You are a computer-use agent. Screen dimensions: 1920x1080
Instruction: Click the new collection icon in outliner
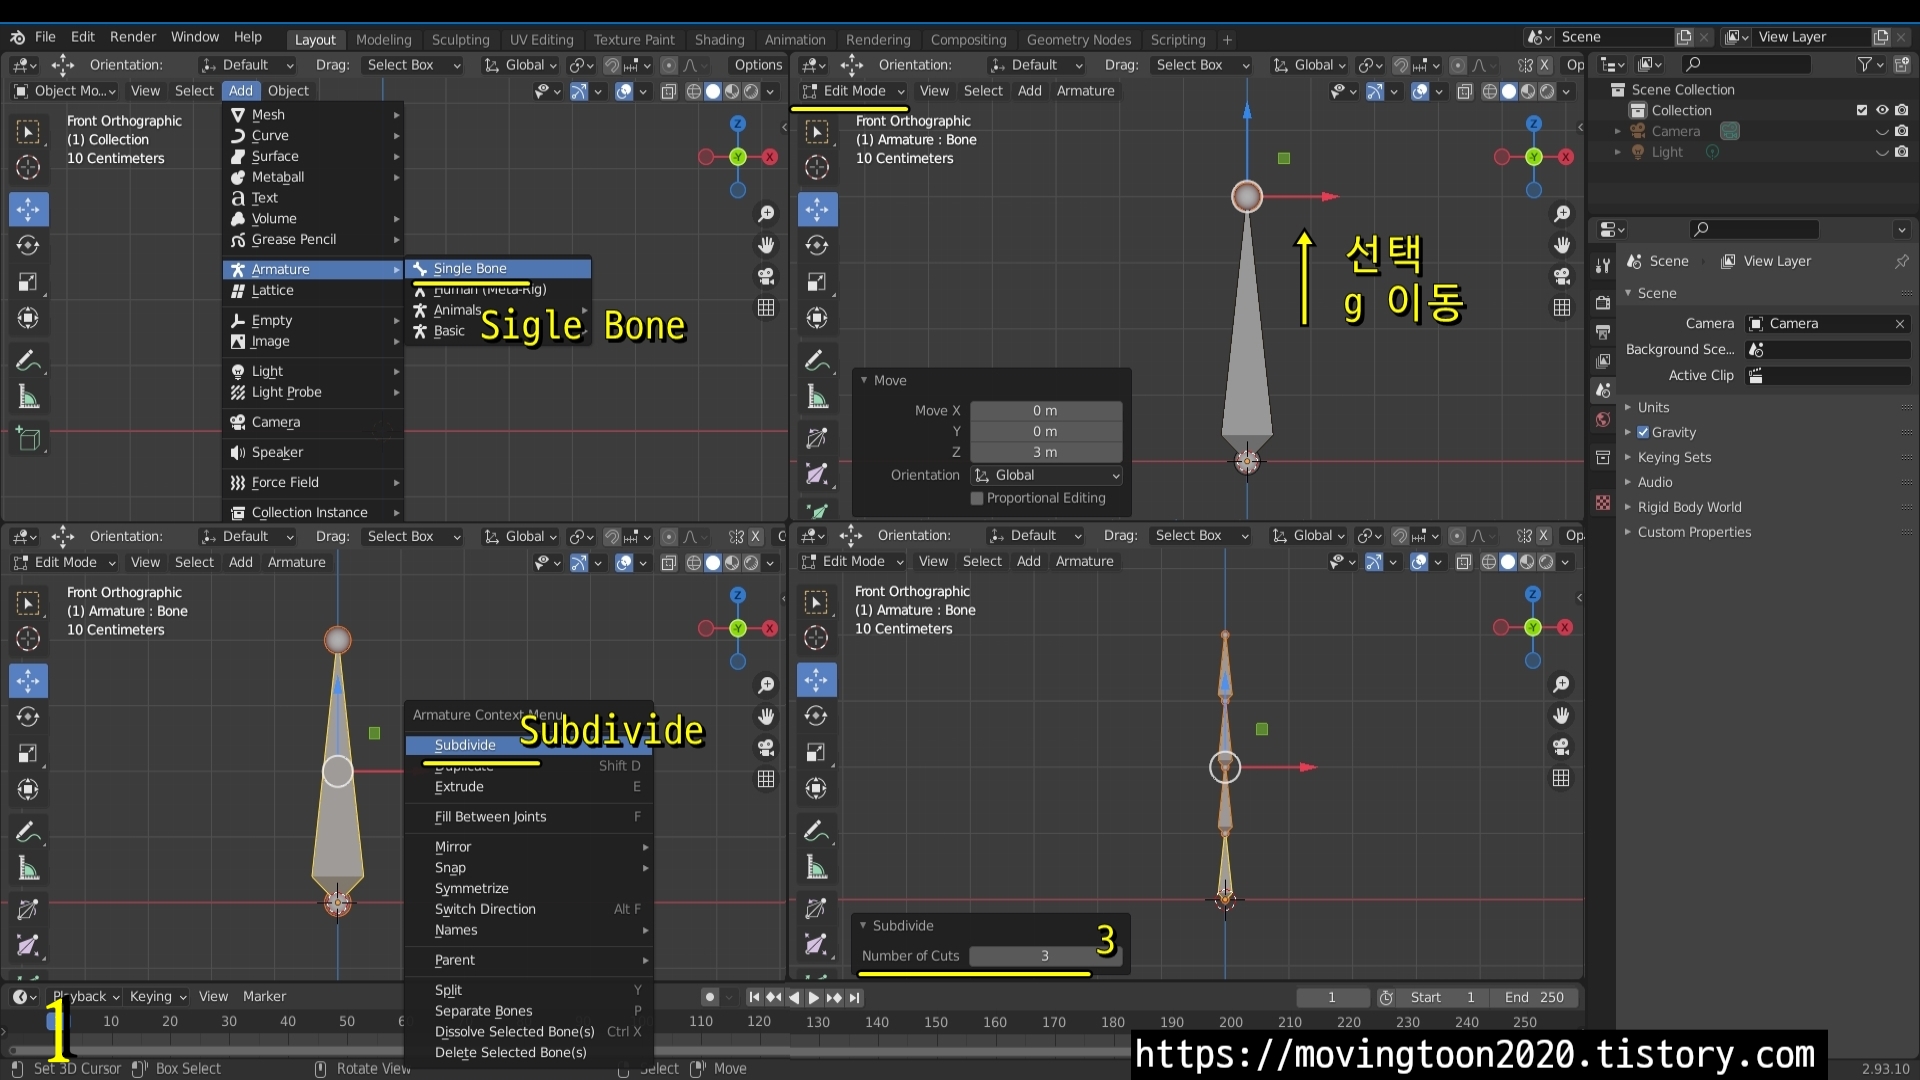tap(1902, 64)
